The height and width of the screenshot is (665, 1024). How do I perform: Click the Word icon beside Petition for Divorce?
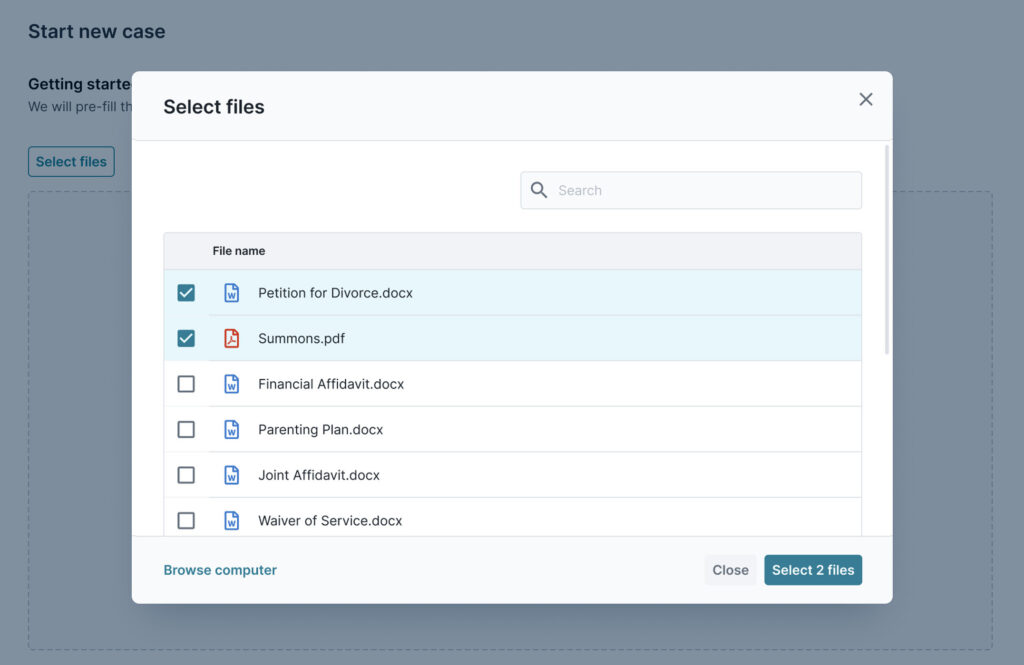232,293
